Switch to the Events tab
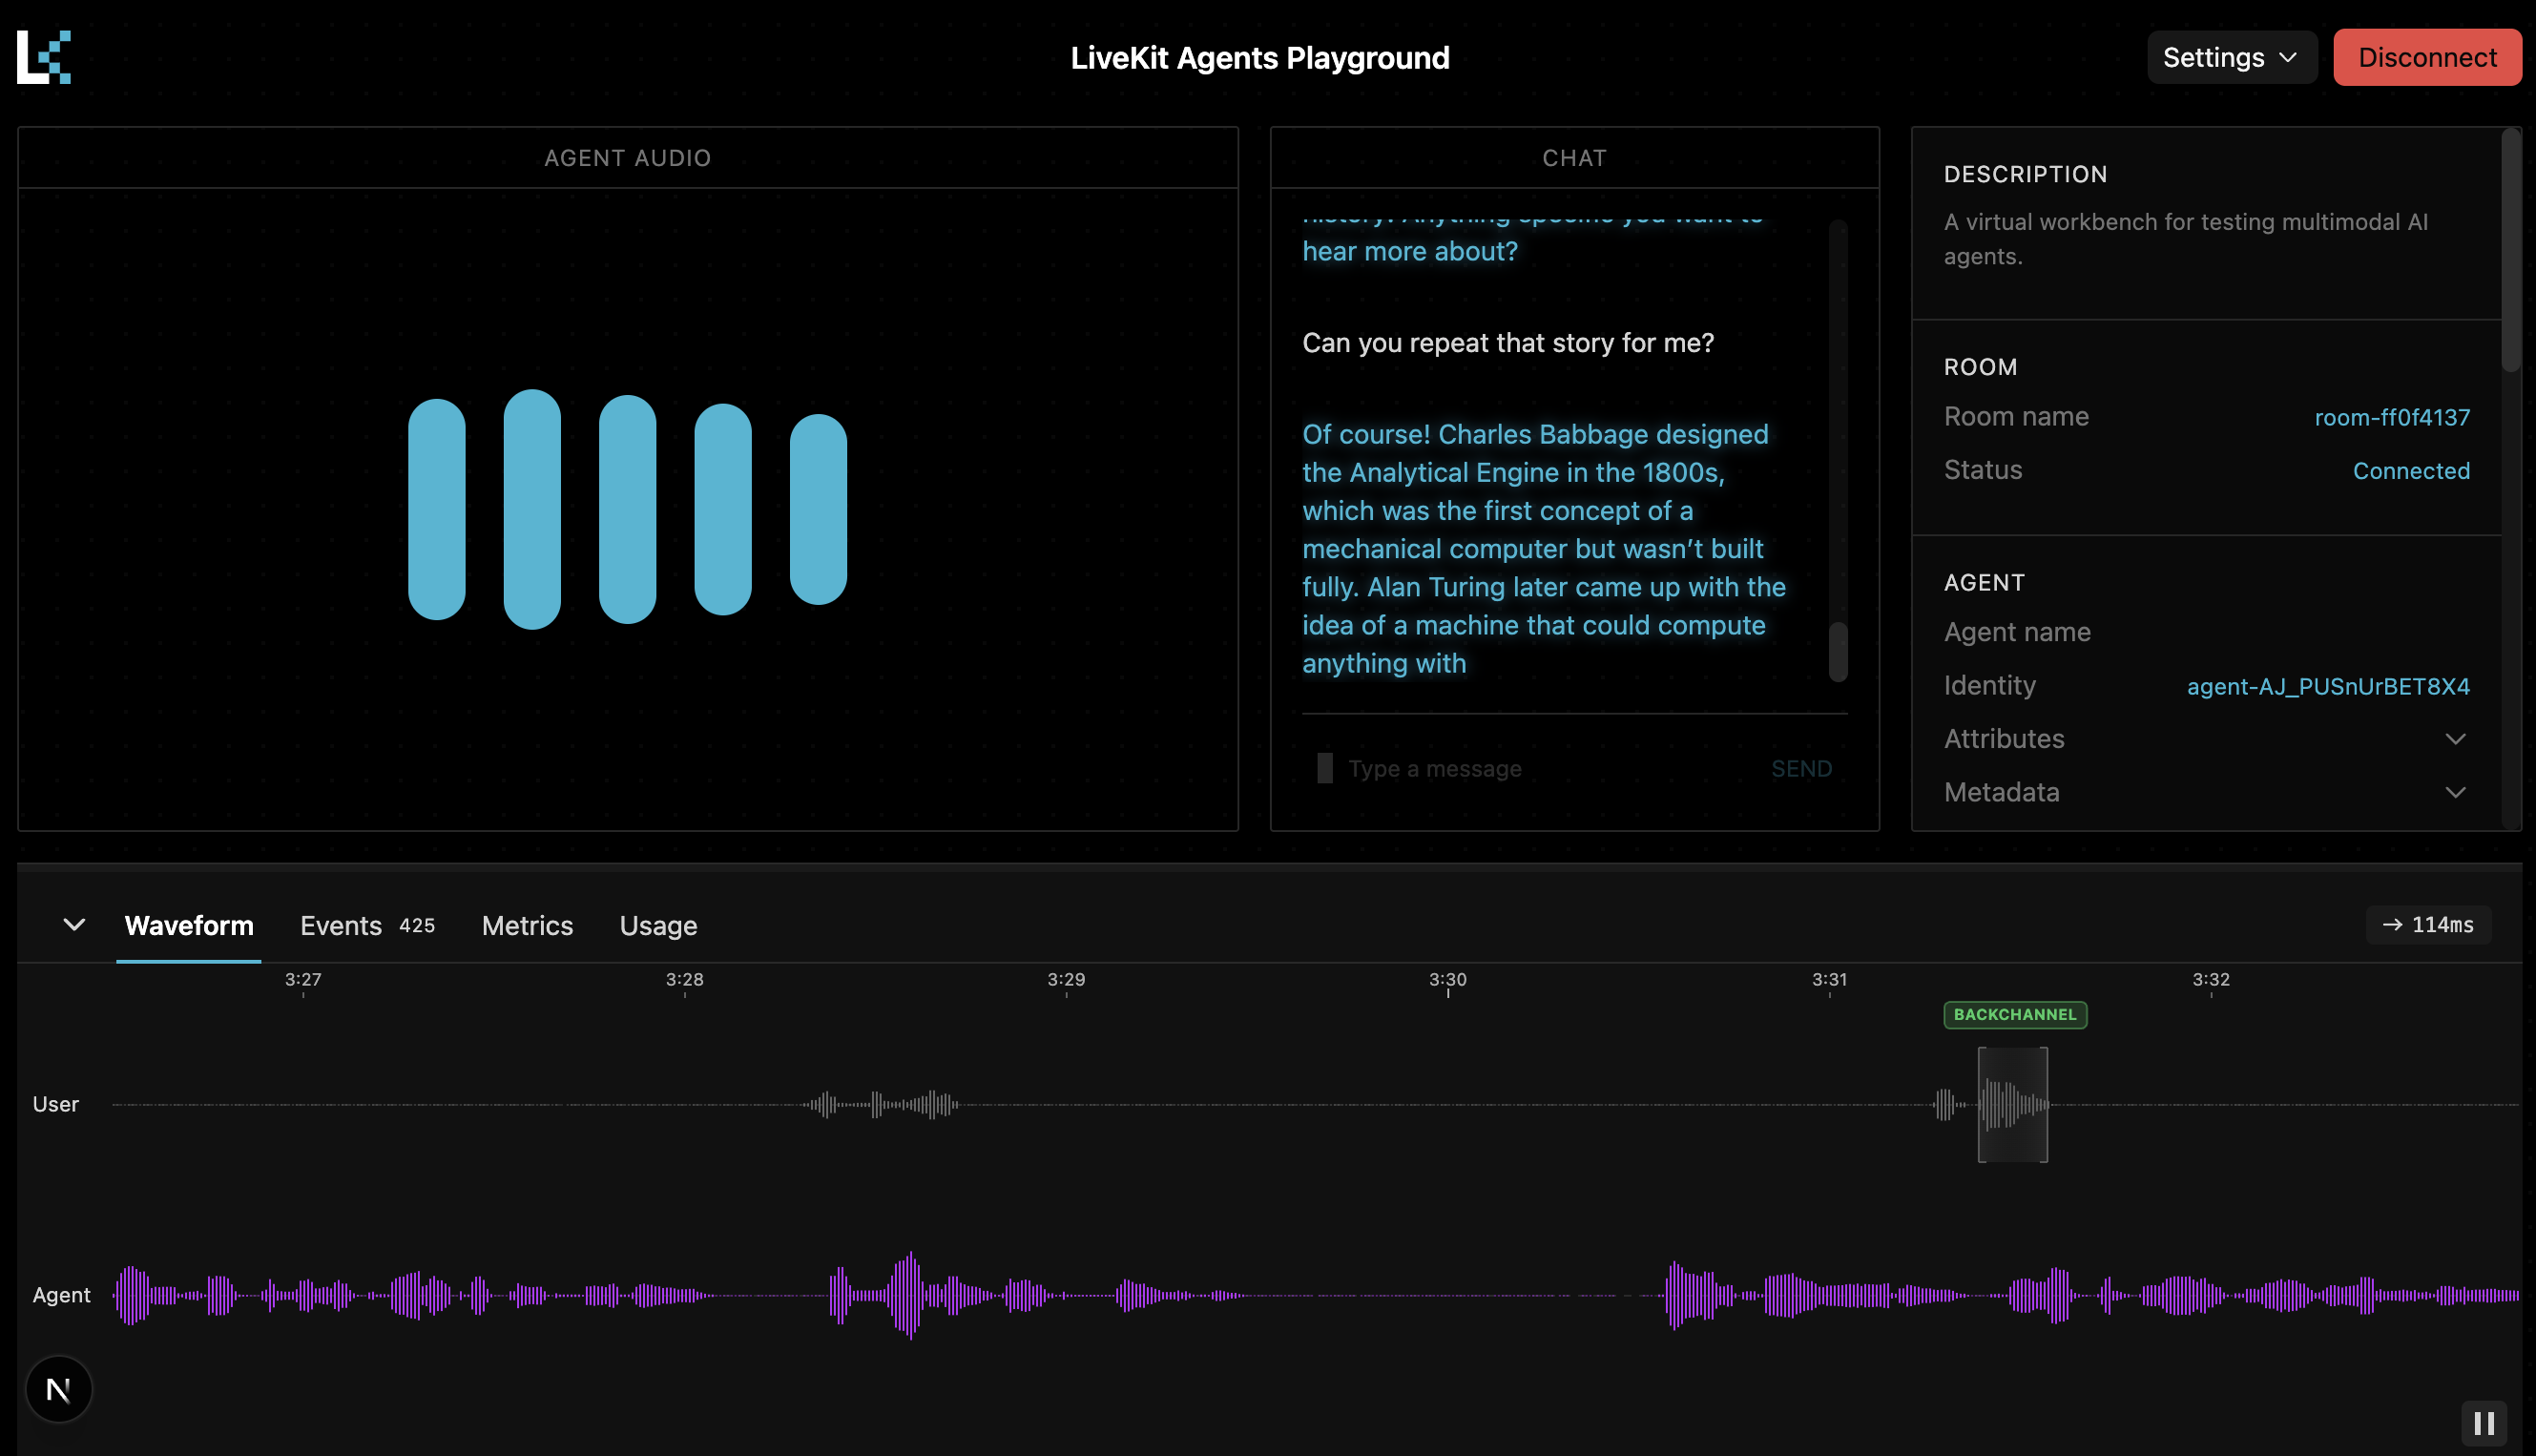This screenshot has height=1456, width=2536. pos(342,926)
